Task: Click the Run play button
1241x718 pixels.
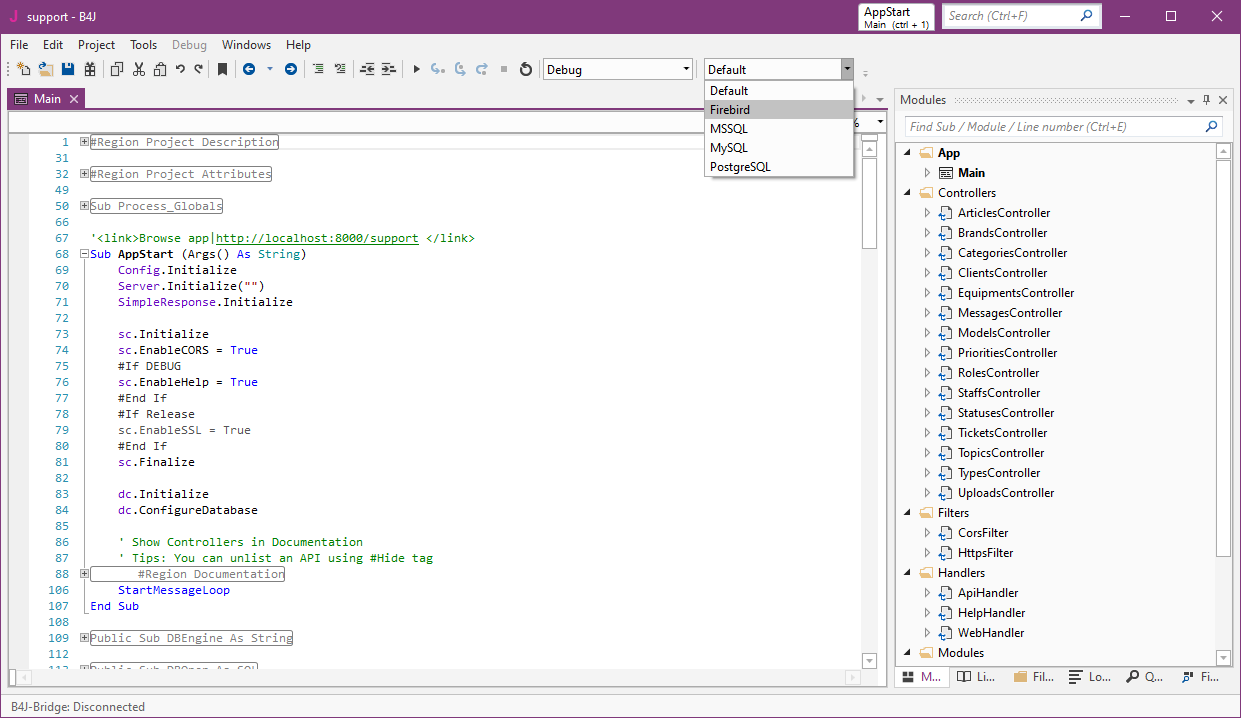Action: click(416, 69)
